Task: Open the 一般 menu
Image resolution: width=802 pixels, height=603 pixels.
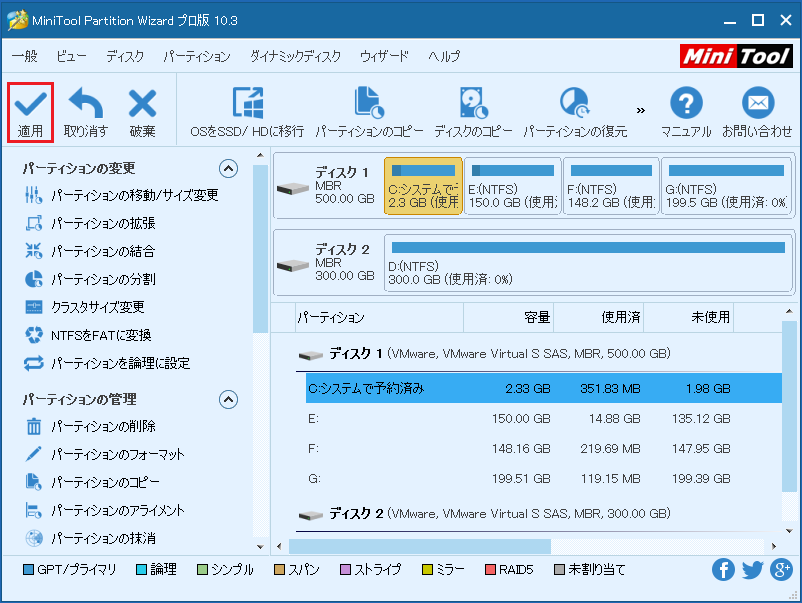Action: 25,56
